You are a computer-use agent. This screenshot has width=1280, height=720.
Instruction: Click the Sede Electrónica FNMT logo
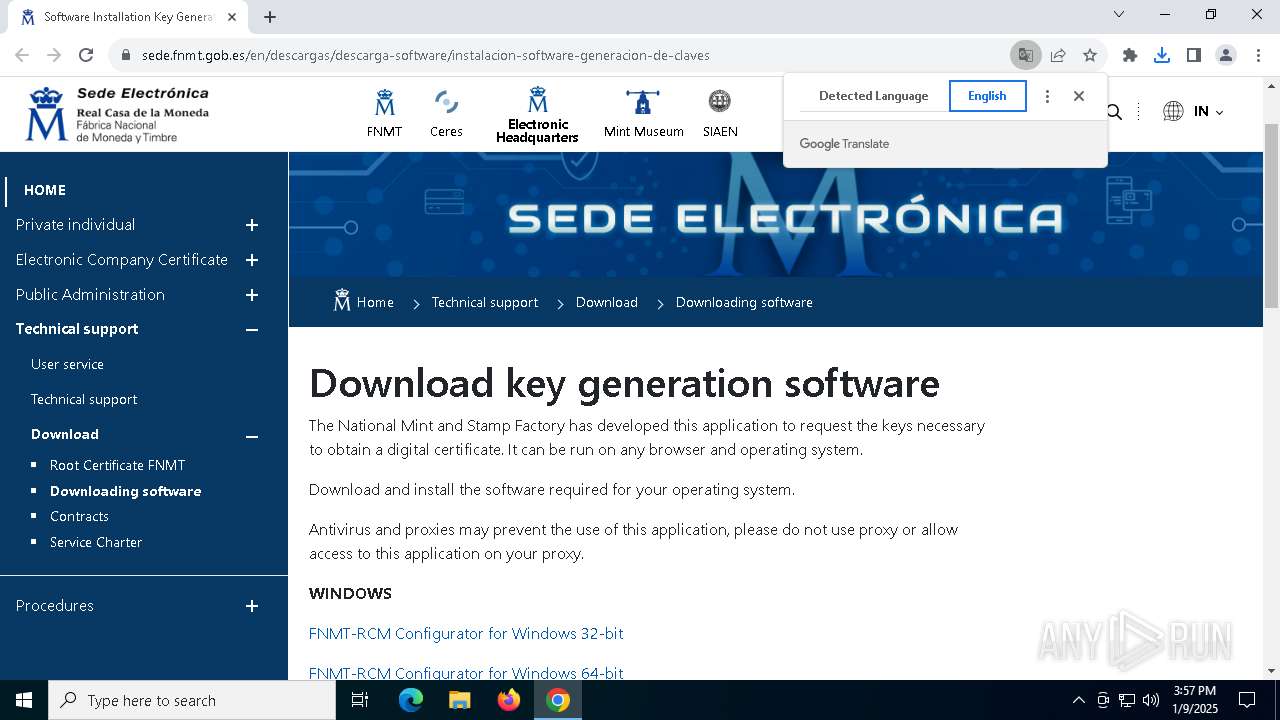118,114
